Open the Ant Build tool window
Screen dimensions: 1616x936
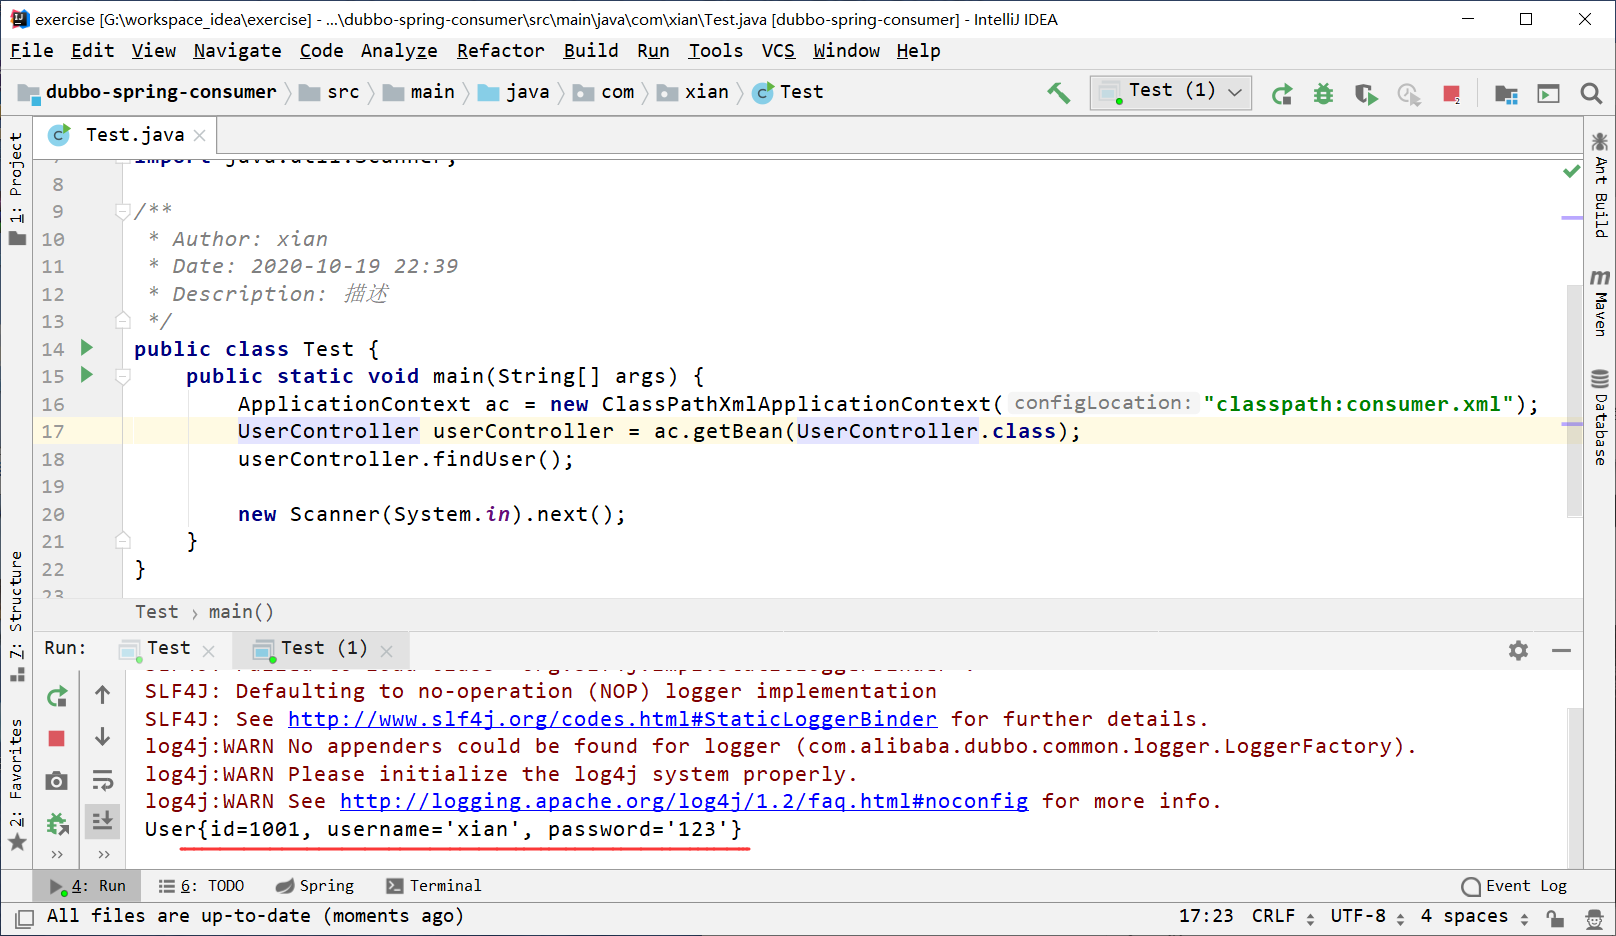[x=1600, y=185]
